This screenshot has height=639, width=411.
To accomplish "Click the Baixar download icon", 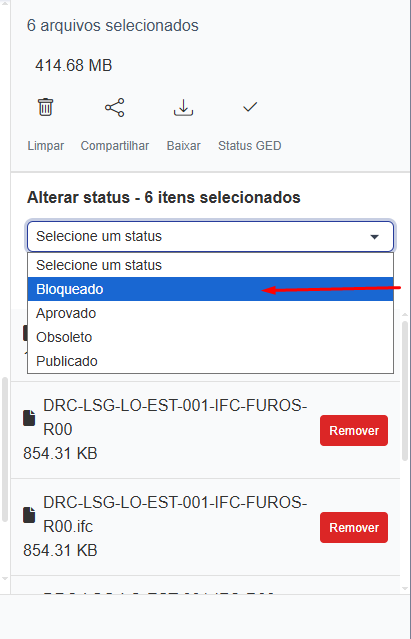I will coord(183,108).
